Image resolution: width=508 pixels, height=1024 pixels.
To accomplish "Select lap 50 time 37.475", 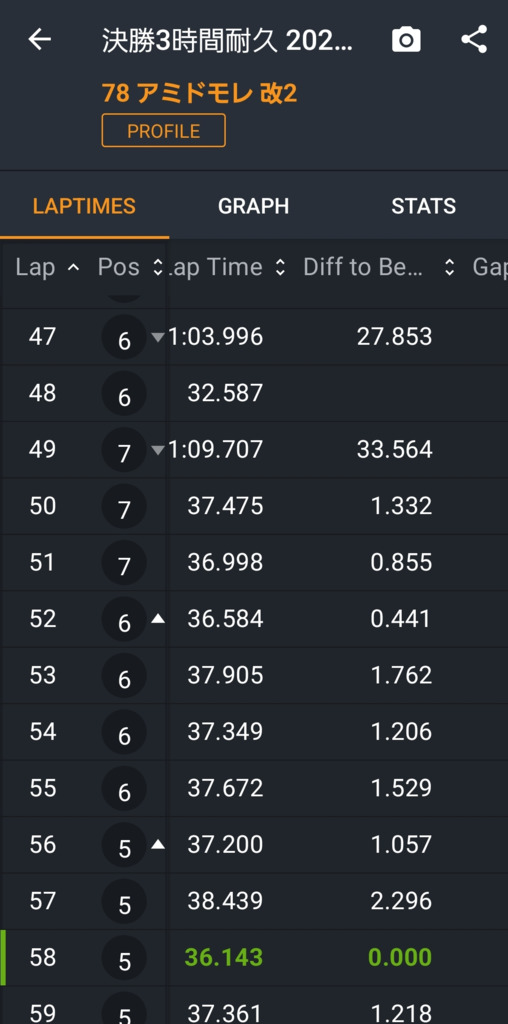I will 225,506.
